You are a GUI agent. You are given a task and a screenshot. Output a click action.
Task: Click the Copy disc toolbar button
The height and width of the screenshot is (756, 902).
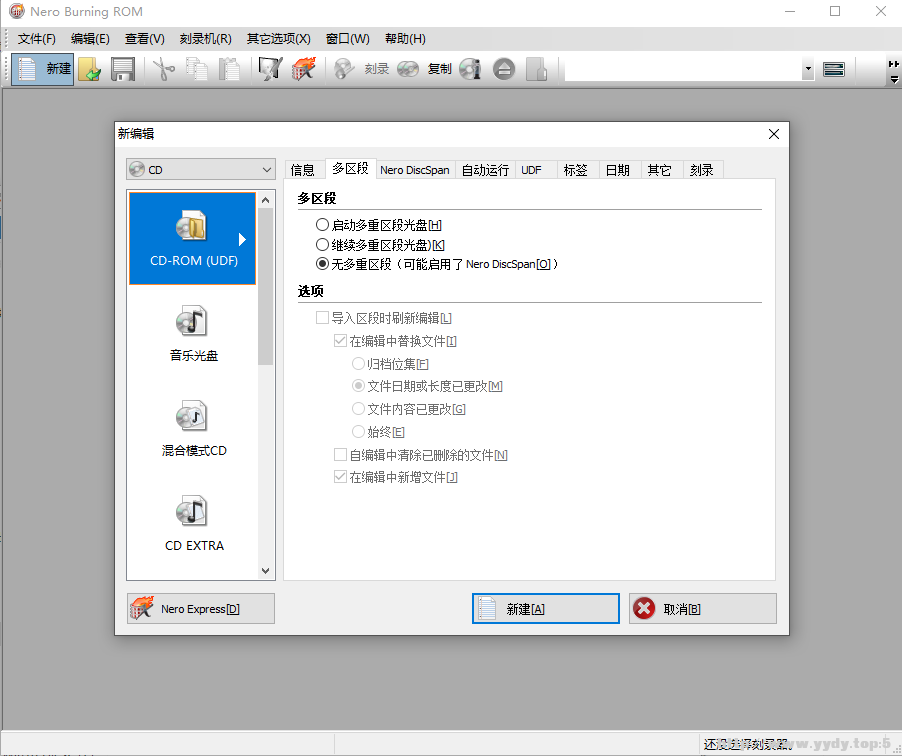tap(425, 69)
